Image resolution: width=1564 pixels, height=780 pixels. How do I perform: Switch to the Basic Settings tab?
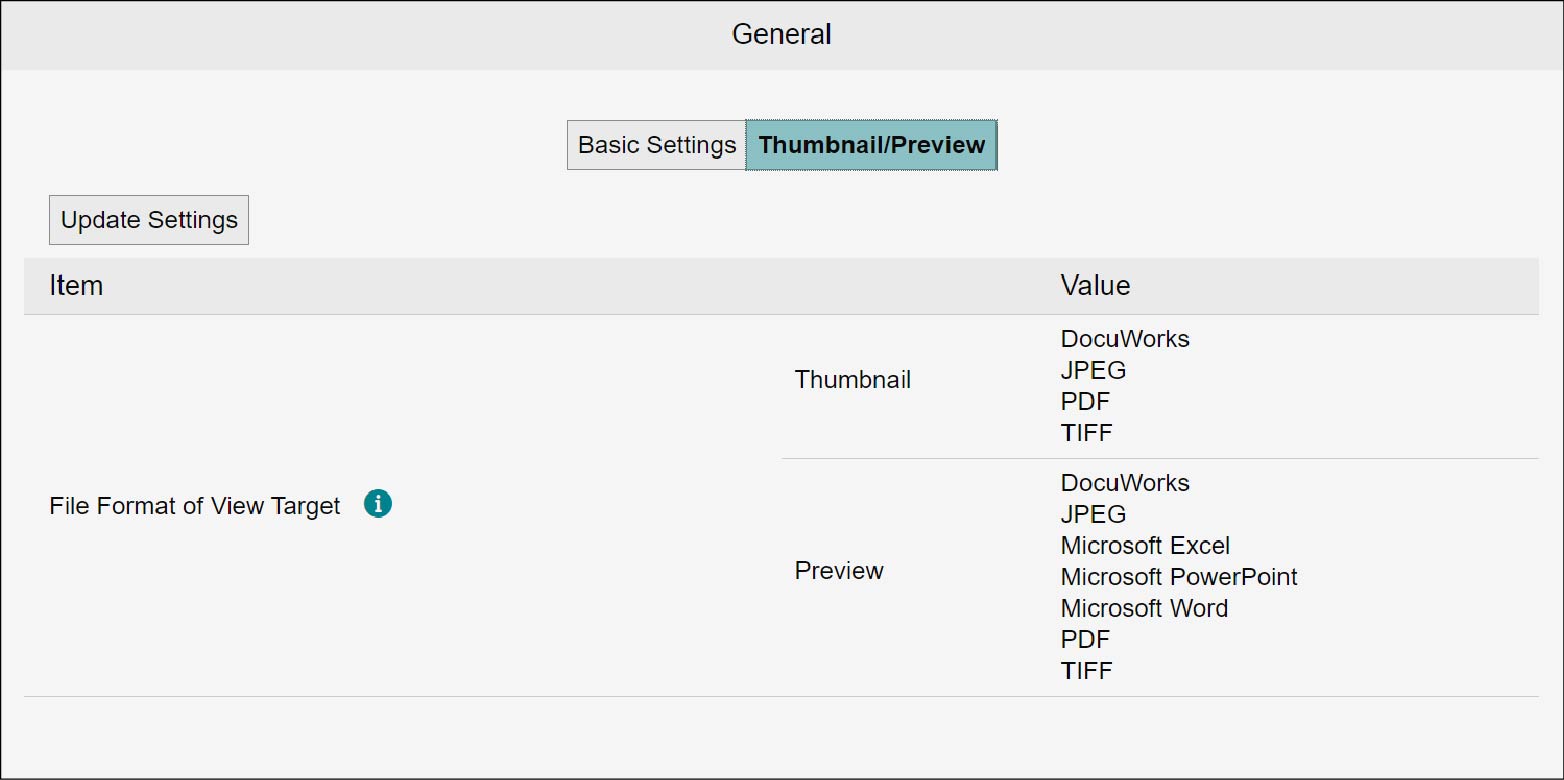point(657,145)
